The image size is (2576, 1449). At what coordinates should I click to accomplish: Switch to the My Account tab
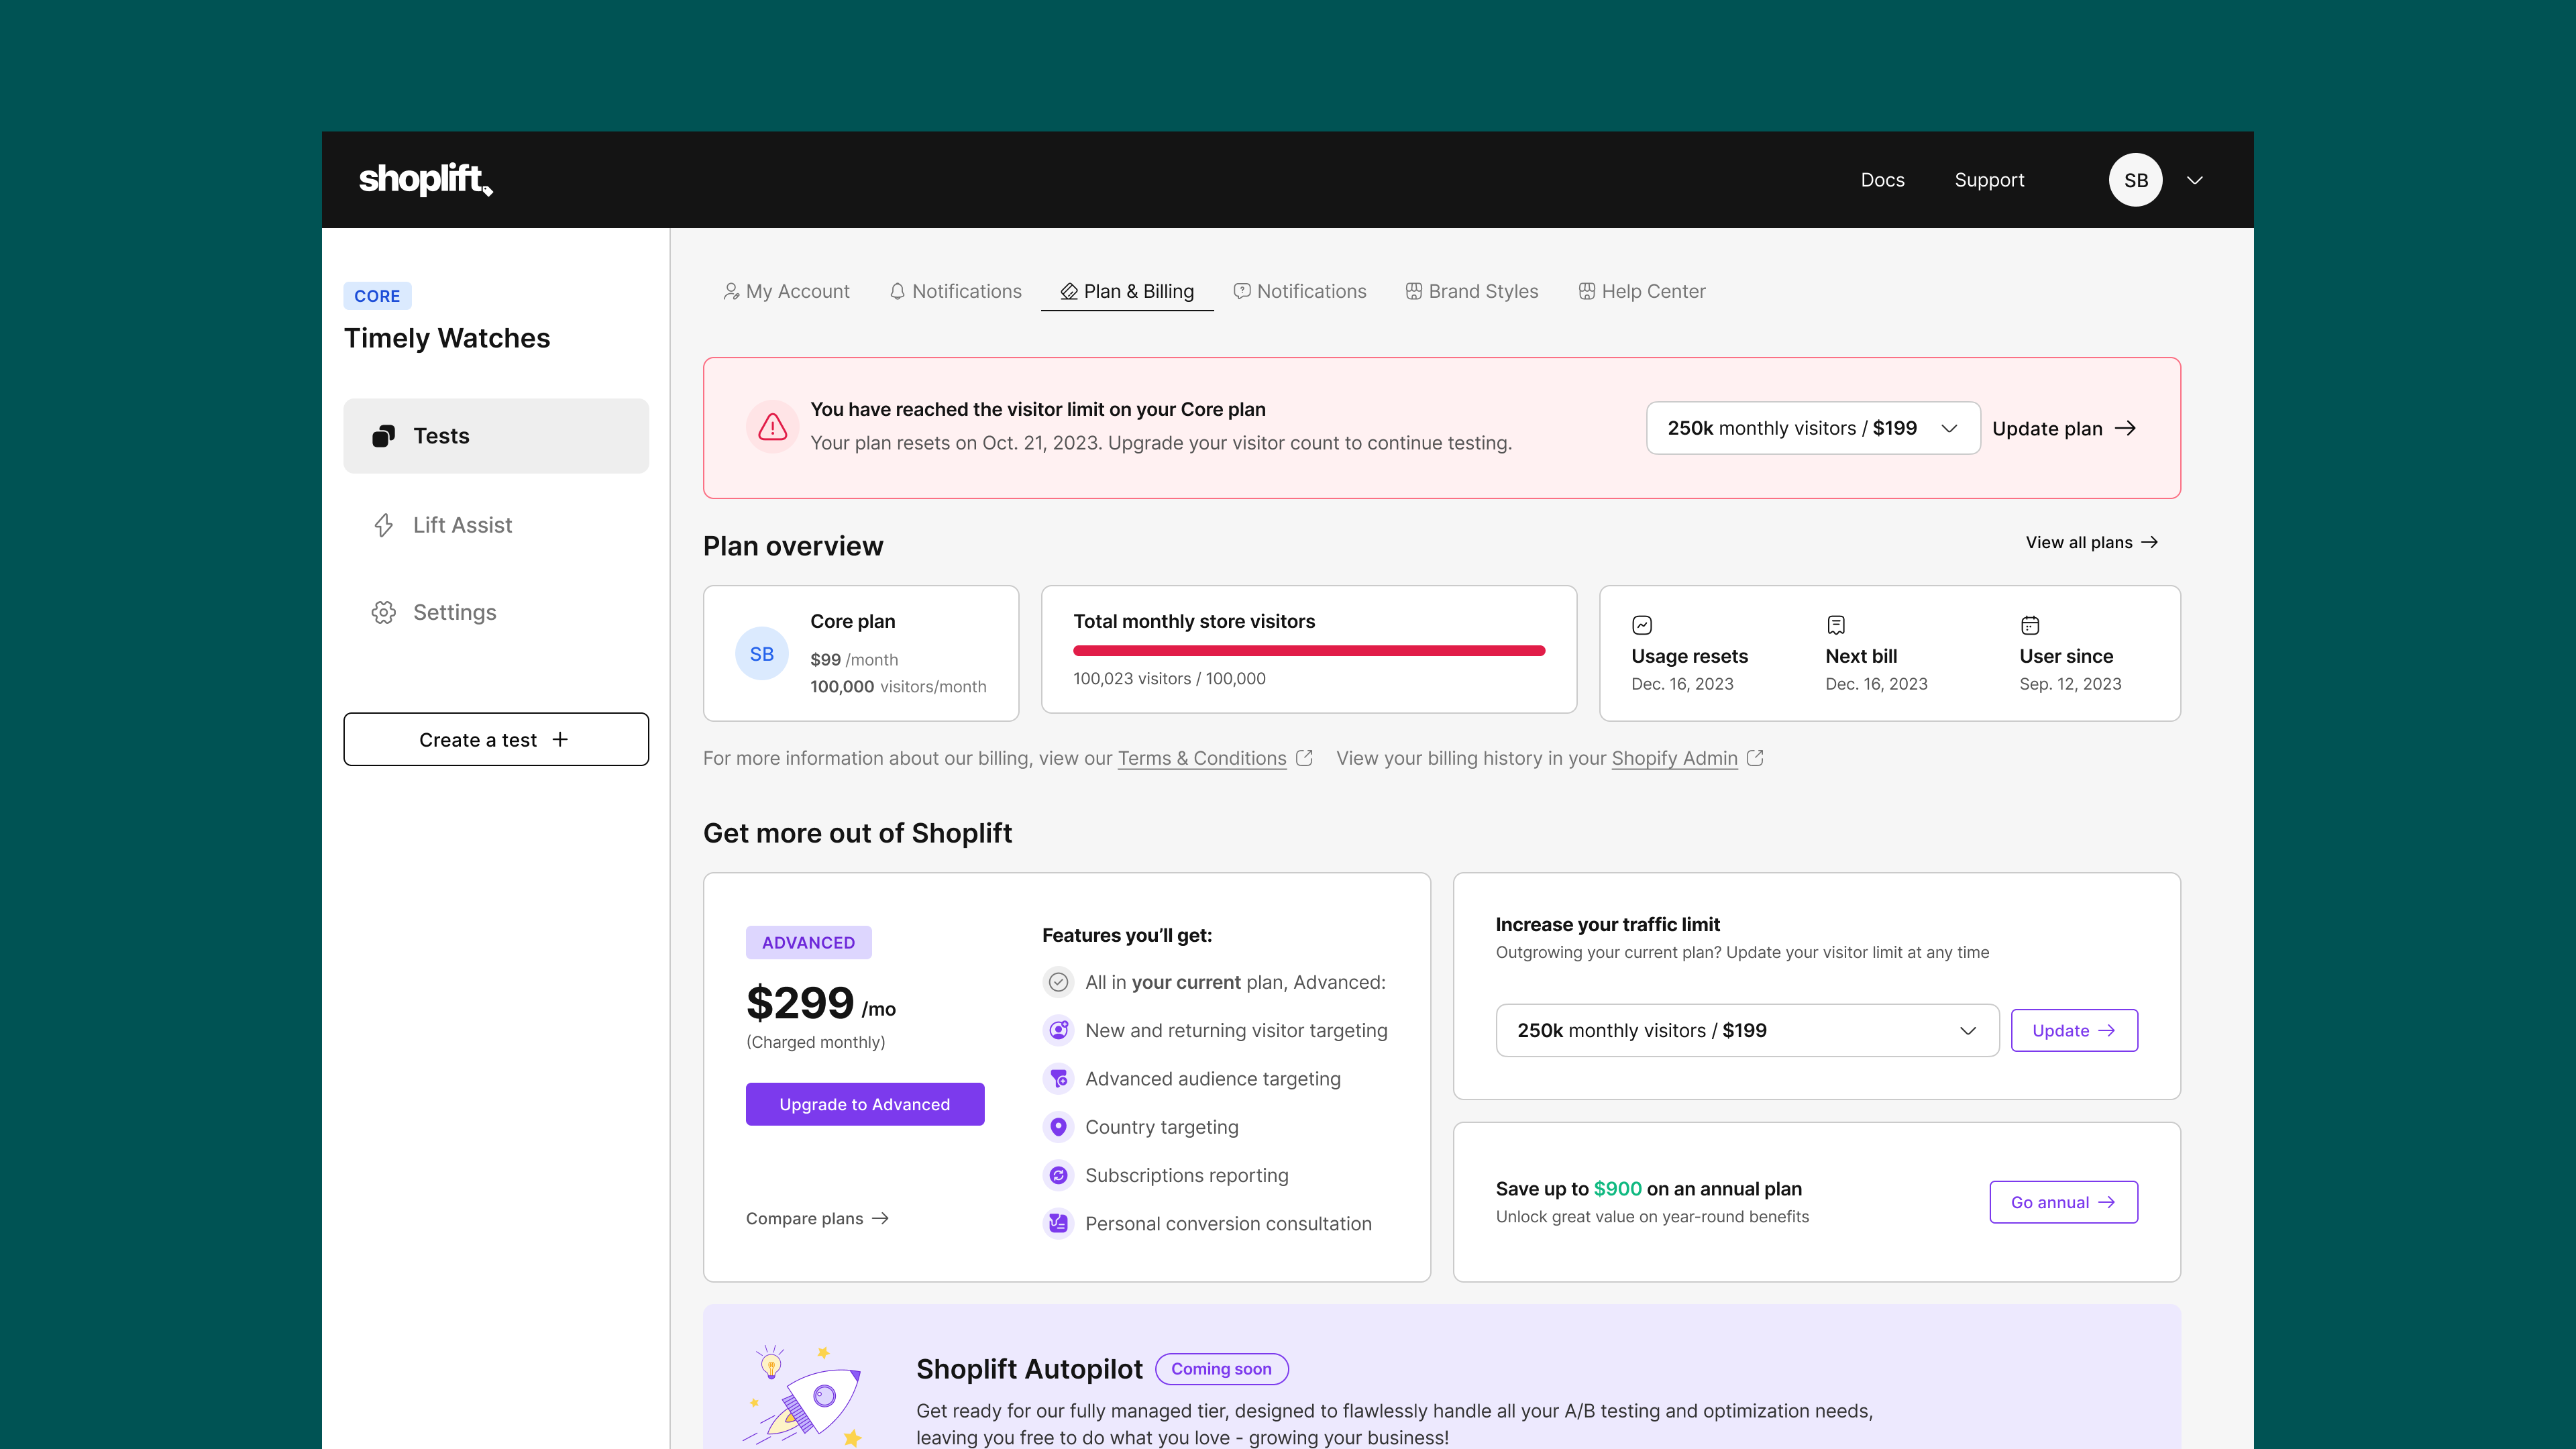786,291
